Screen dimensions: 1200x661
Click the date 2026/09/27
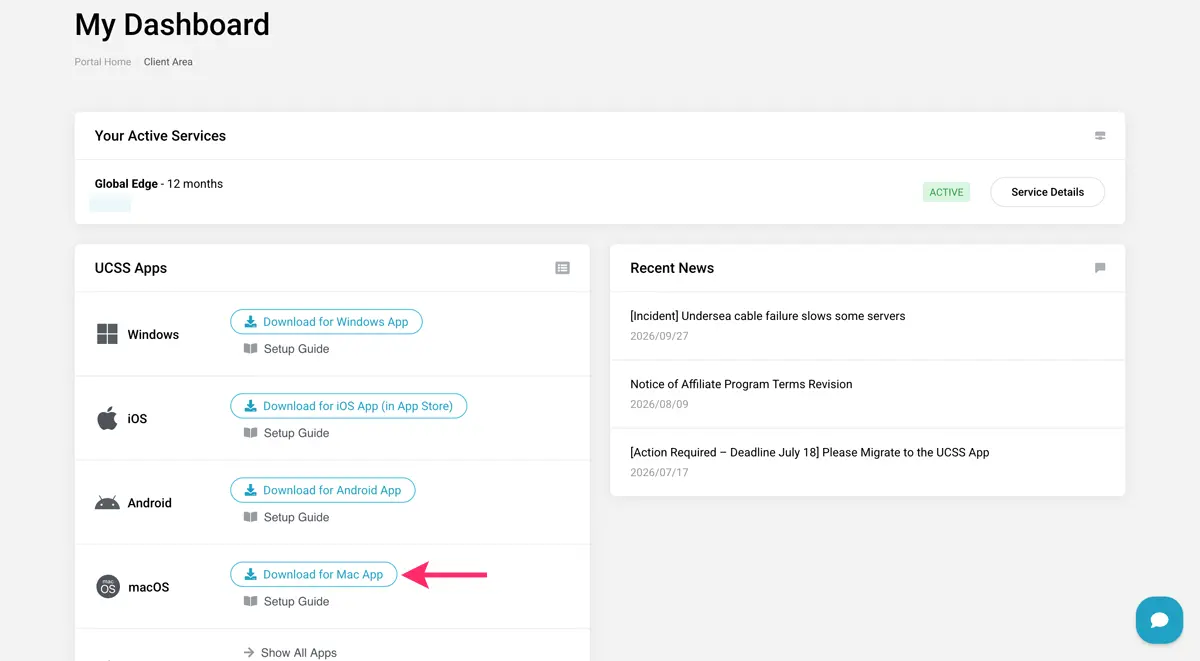659,336
